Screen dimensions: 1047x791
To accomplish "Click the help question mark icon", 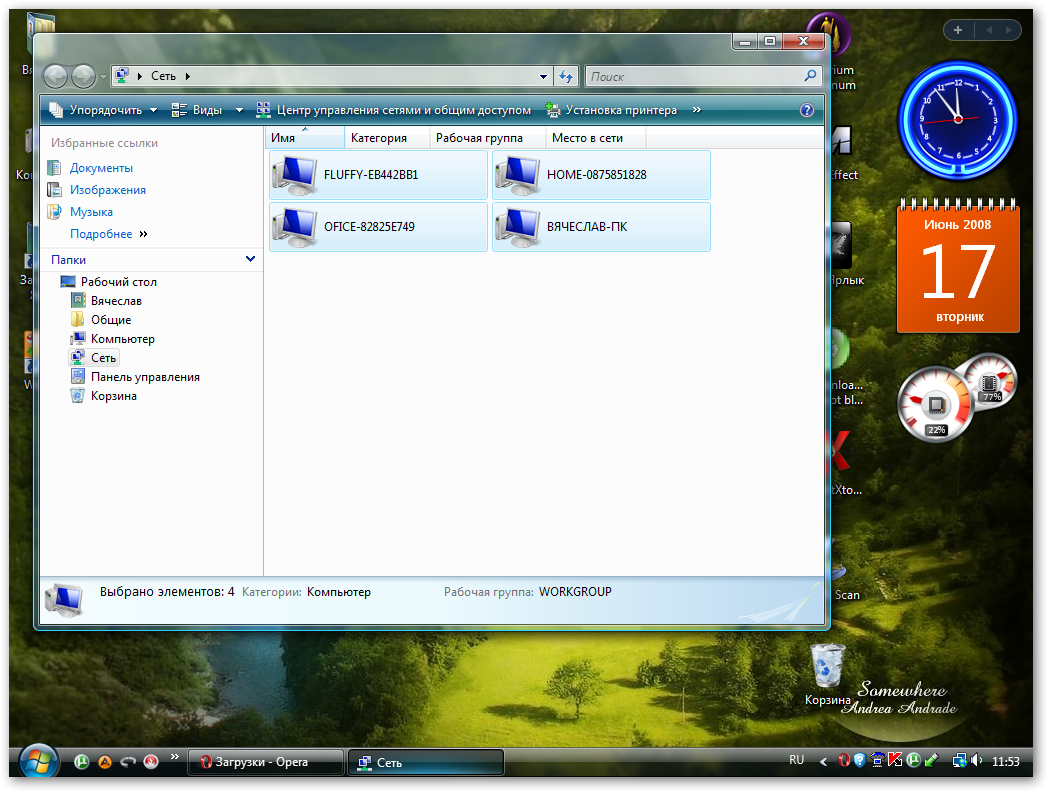I will click(x=807, y=110).
